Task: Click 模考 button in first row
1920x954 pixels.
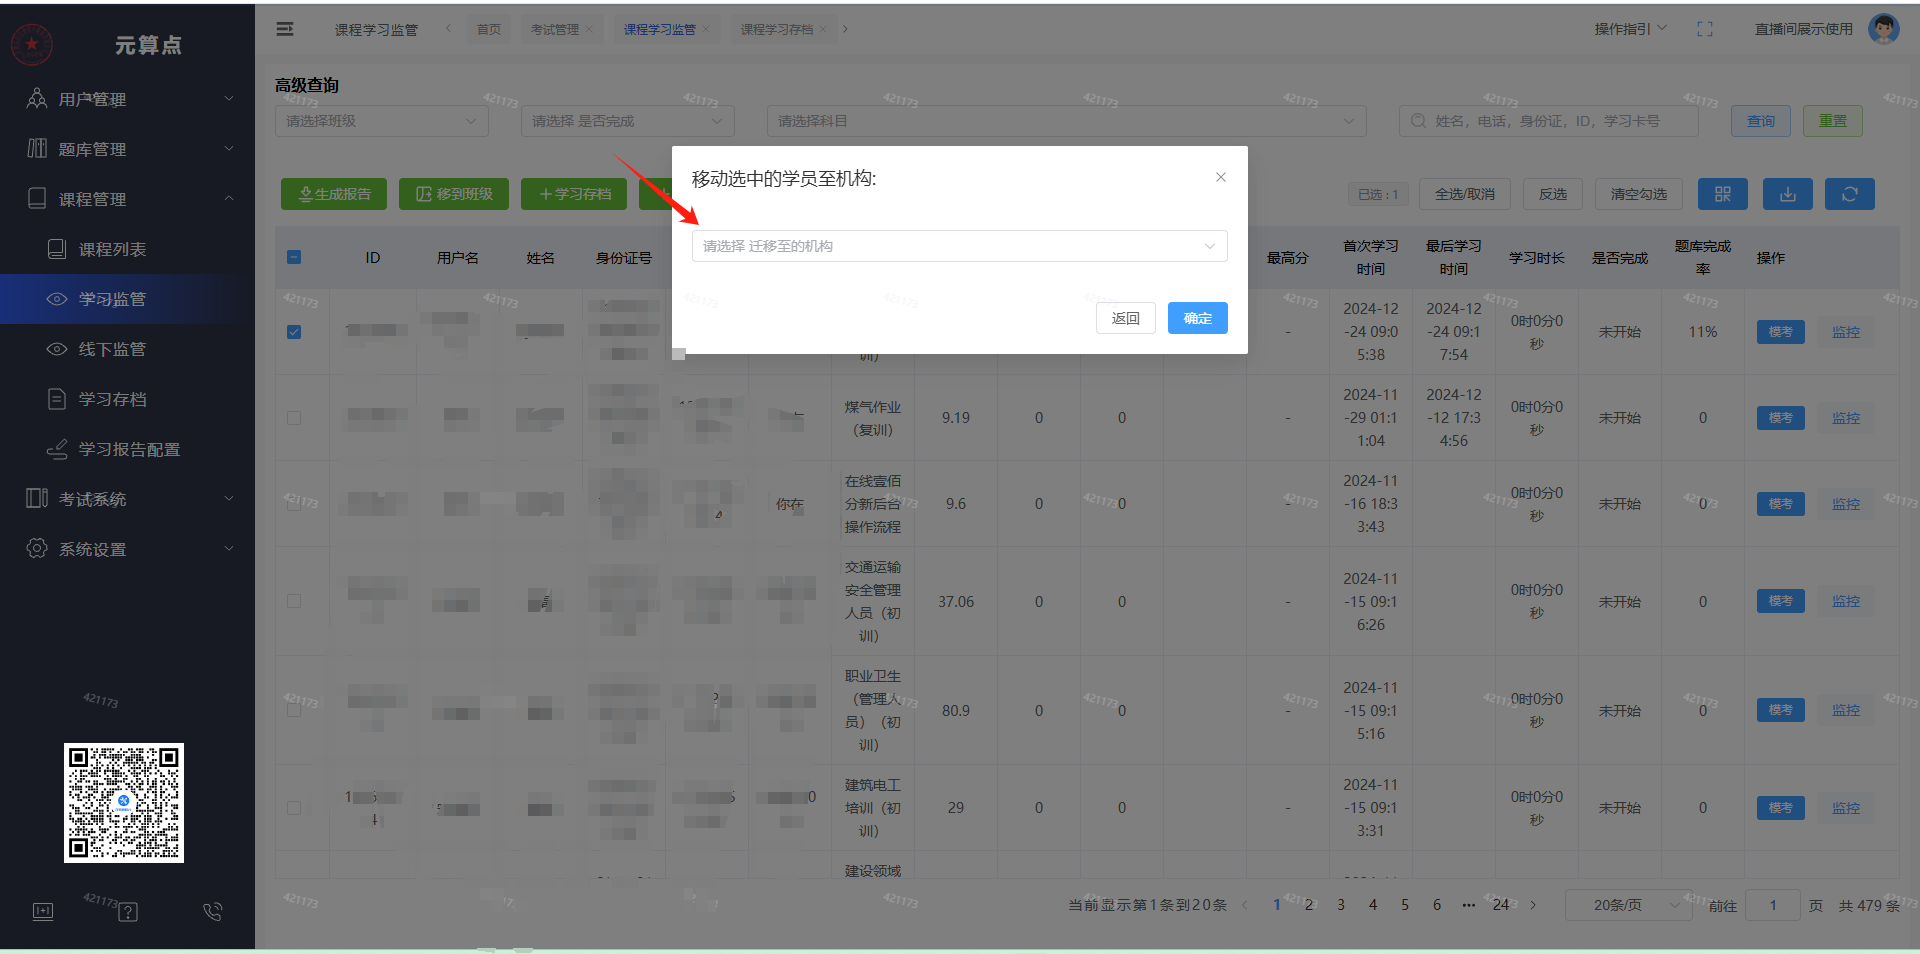Action: coord(1781,332)
